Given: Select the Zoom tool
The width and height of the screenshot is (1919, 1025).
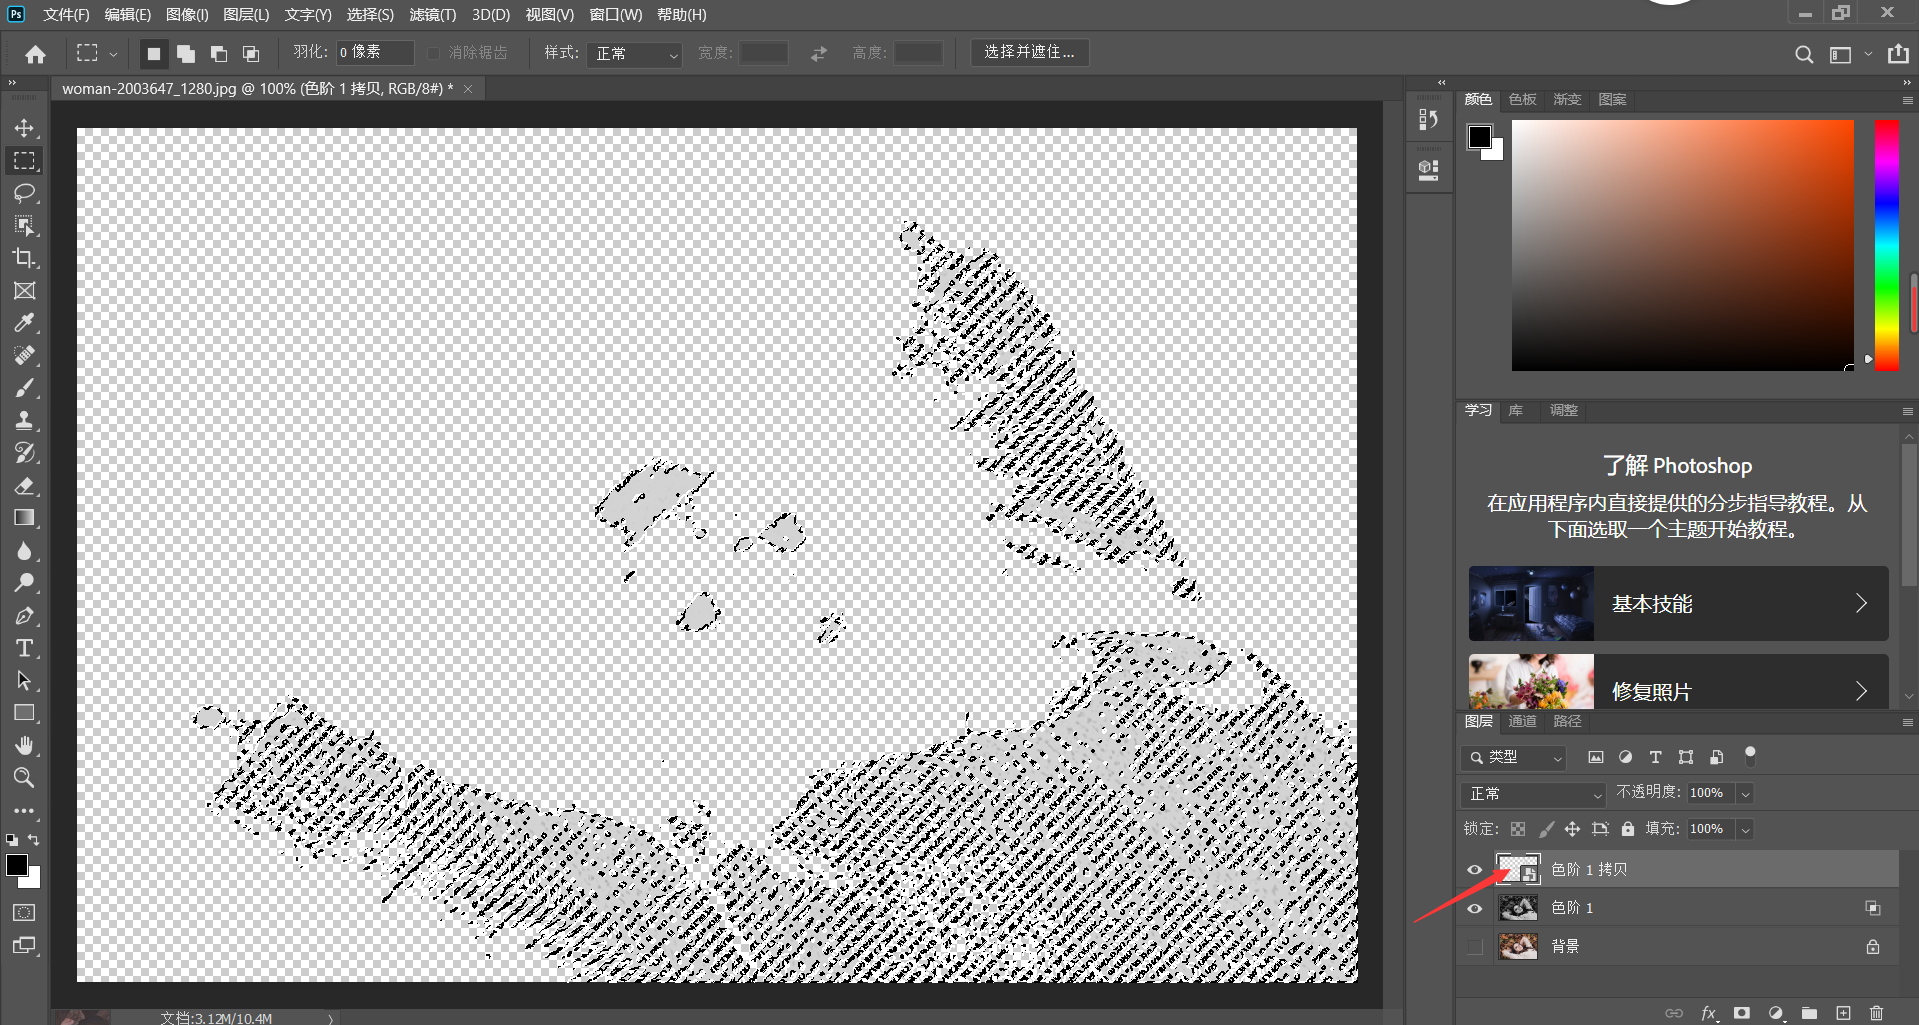Looking at the screenshot, I should [x=24, y=778].
